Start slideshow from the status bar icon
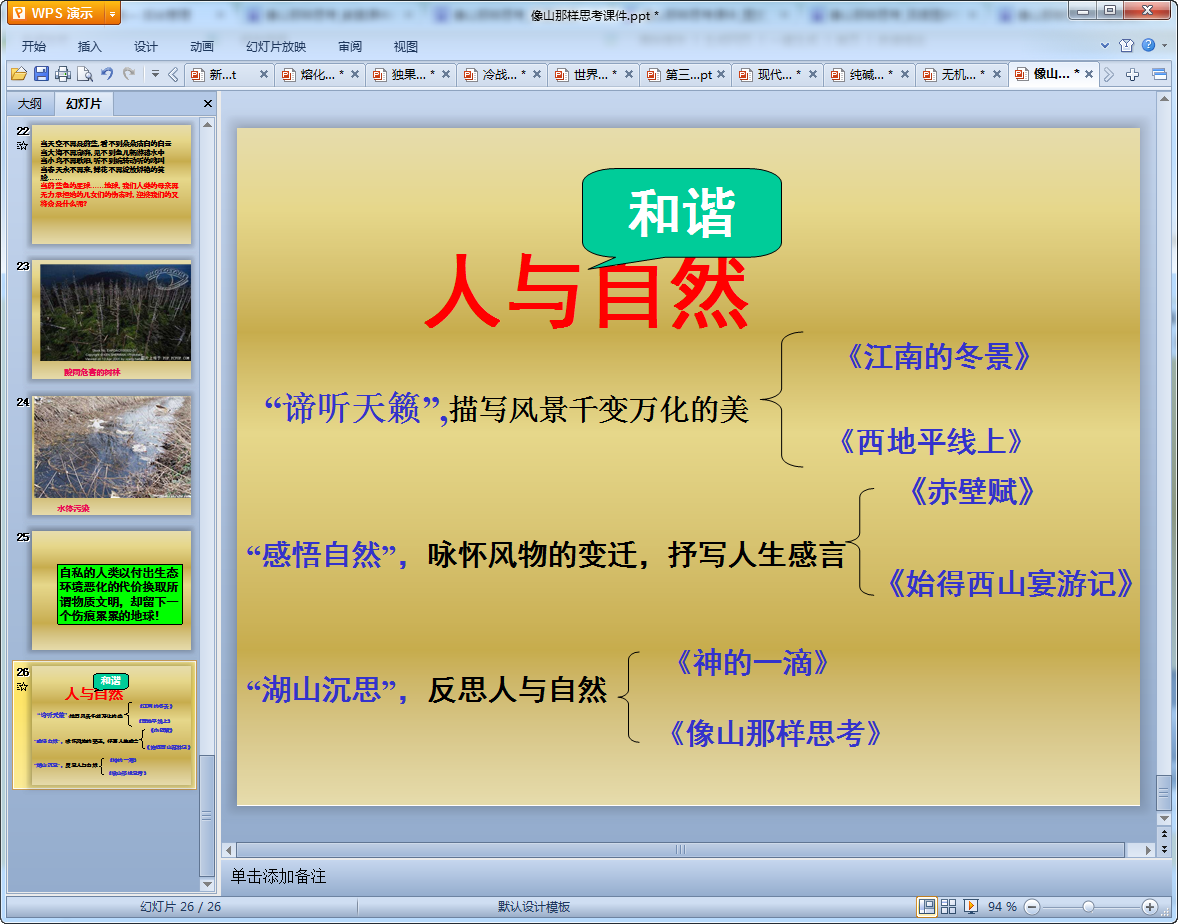This screenshot has width=1178, height=924. click(970, 906)
